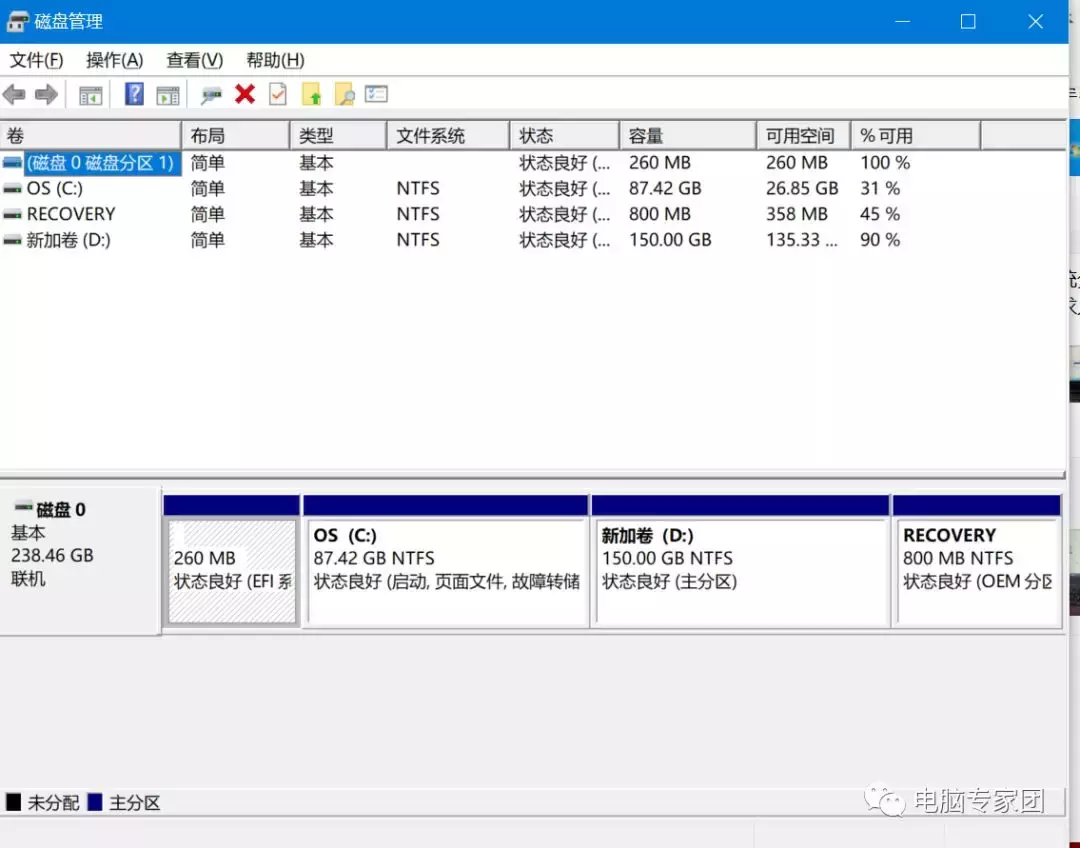1080x848 pixels.
Task: Click the properties checkmark page icon
Action: pos(278,95)
